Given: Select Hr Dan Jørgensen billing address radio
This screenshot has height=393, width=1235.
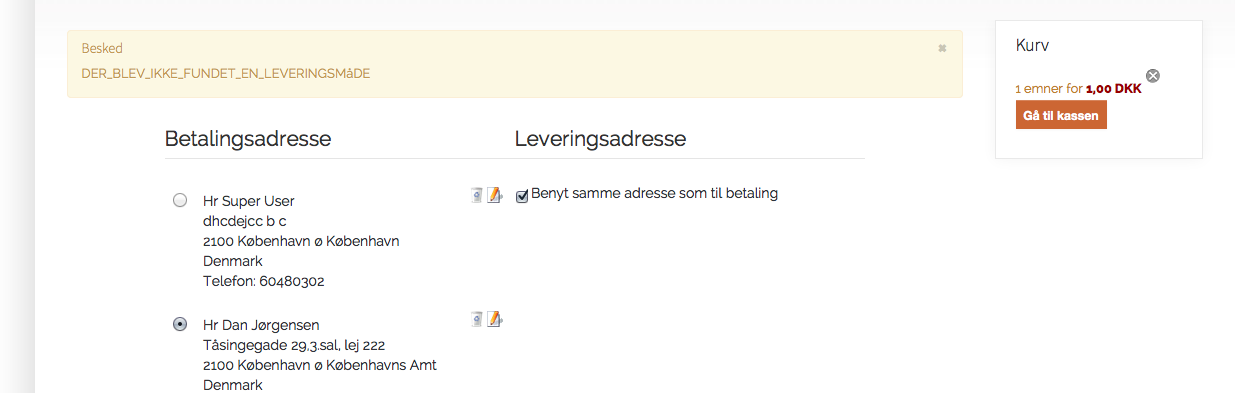Looking at the screenshot, I should pyautogui.click(x=180, y=324).
